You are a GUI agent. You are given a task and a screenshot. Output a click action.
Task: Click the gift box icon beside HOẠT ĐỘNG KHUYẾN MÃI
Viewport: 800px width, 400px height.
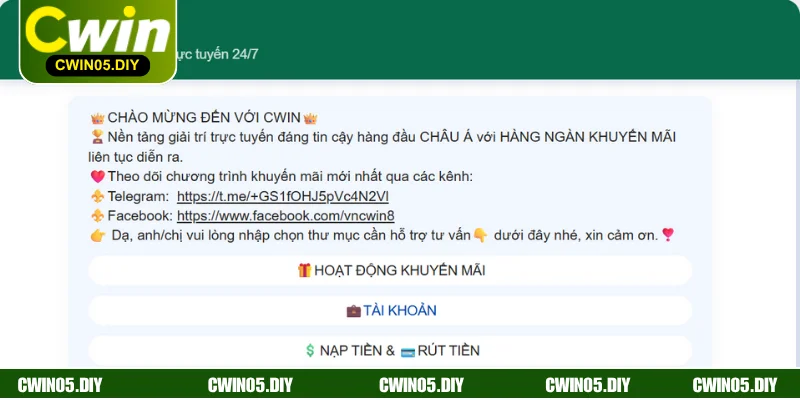[305, 270]
